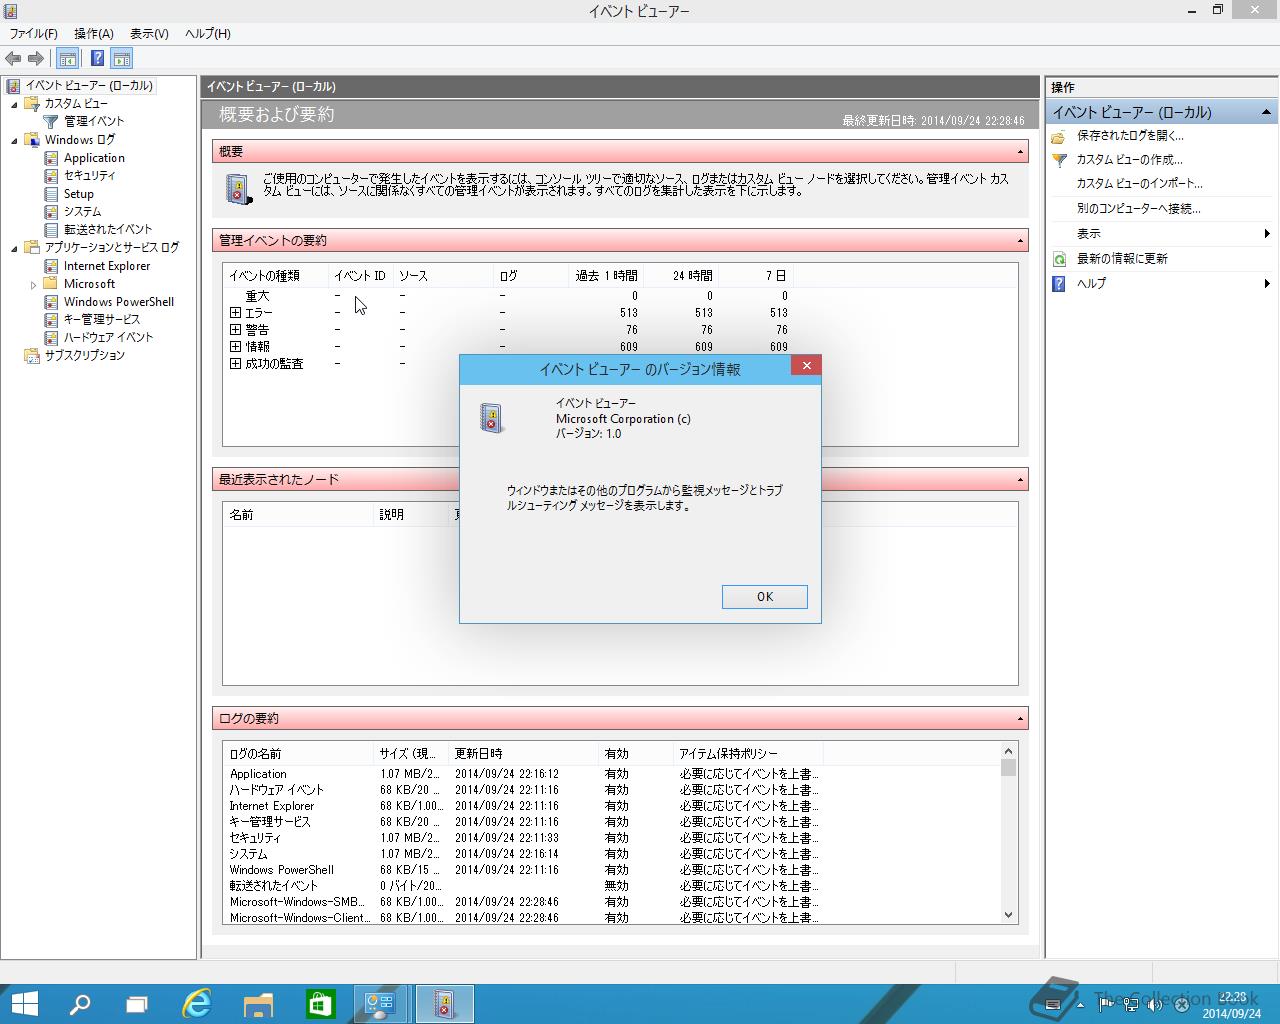Open the ヘルプ(H) menu

pyautogui.click(x=208, y=34)
